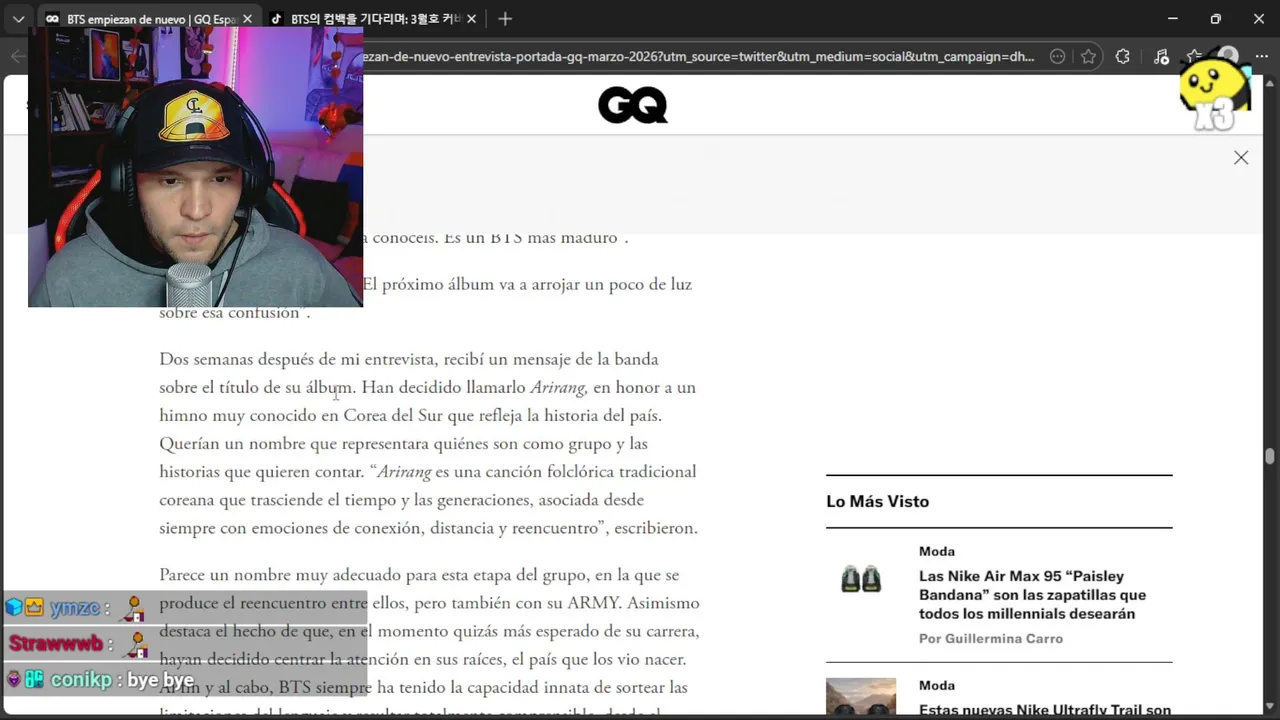Click chat username Strawwwb

click(x=55, y=644)
